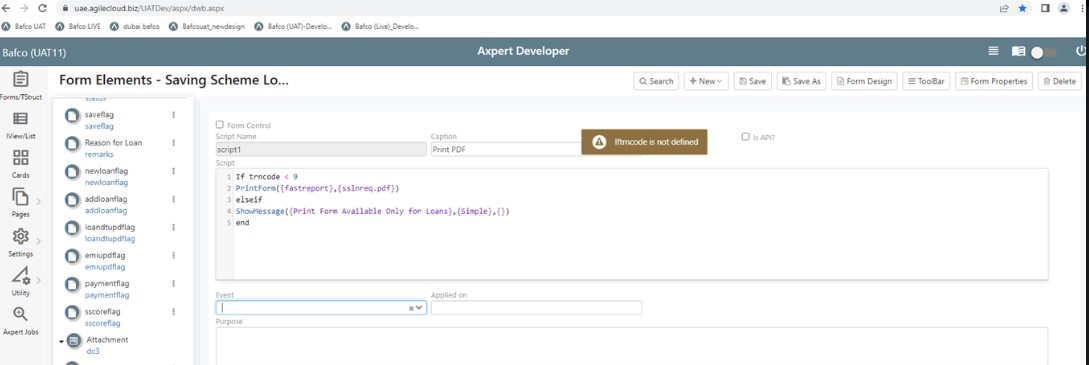This screenshot has width=1089, height=365.
Task: Click the browser address bar URL
Action: [x=149, y=8]
